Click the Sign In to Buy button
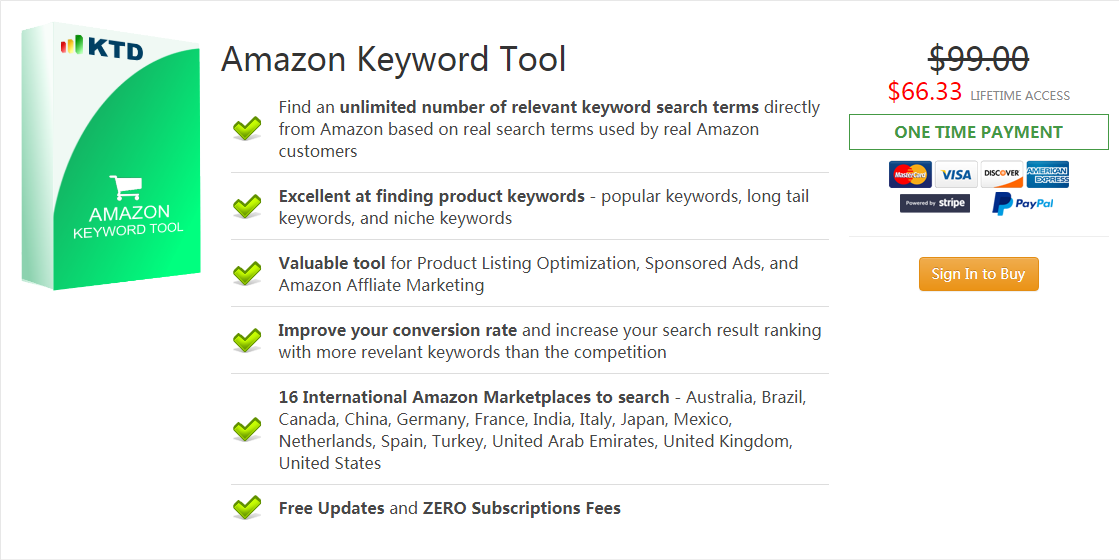Image resolution: width=1119 pixels, height=560 pixels. coord(978,274)
